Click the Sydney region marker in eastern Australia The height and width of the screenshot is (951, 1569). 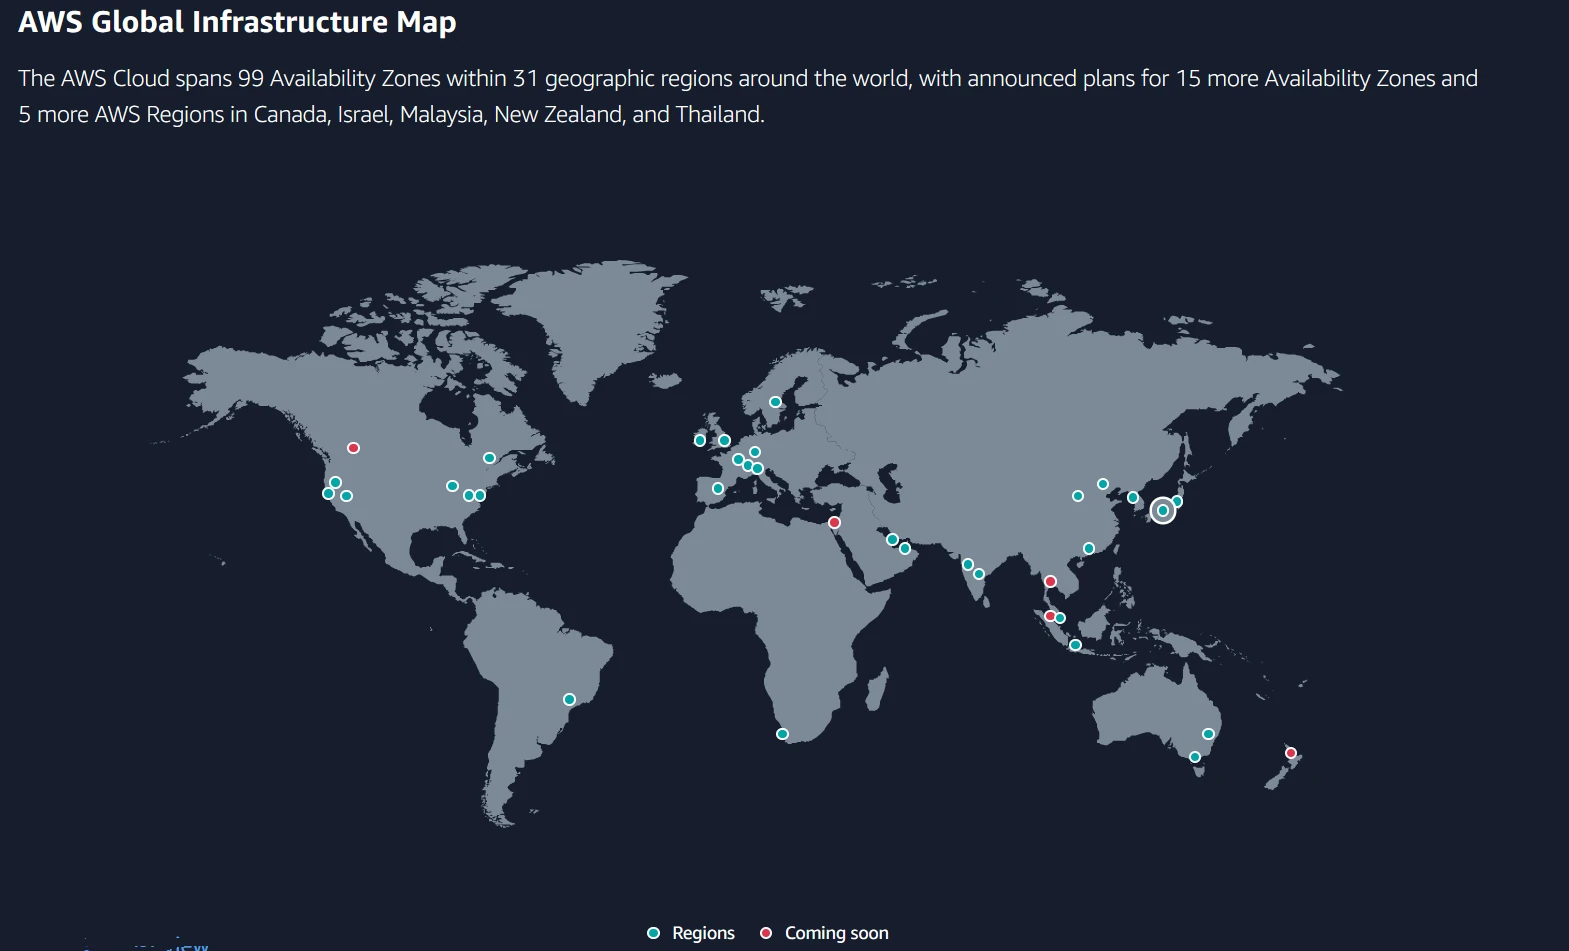pos(1208,734)
